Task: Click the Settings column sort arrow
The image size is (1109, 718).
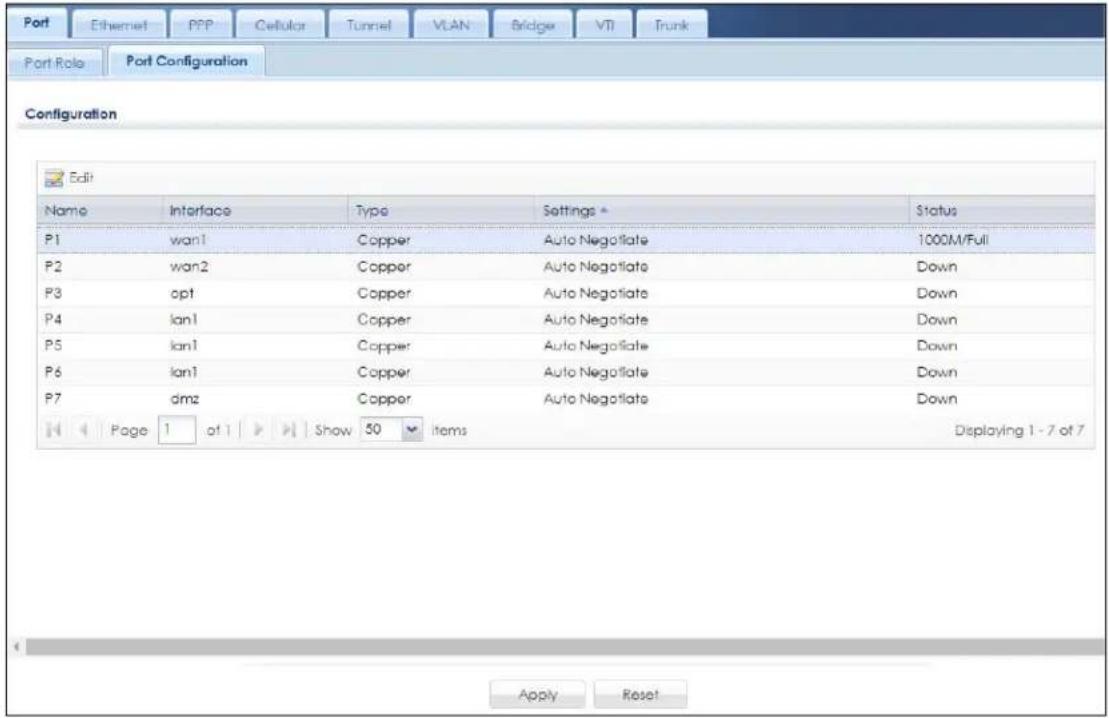Action: [x=604, y=211]
